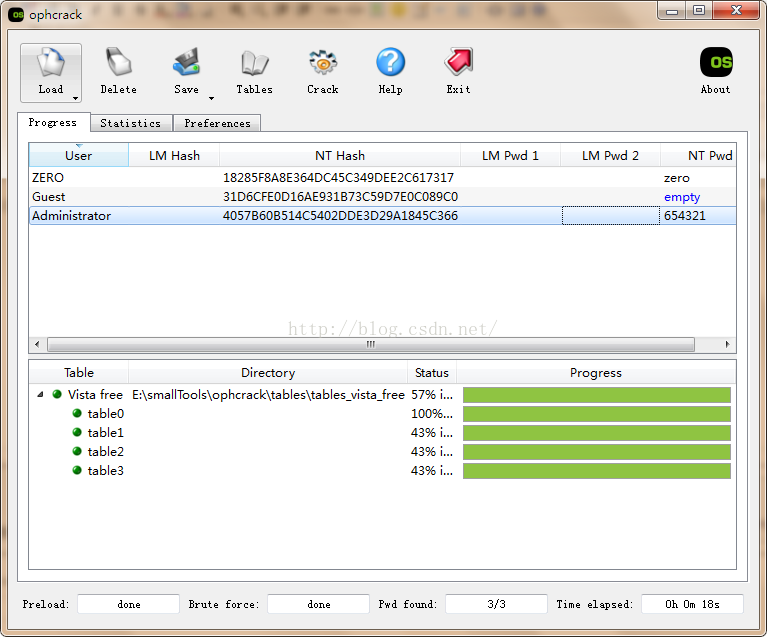Click the horizontal scrollbar thumb

point(371,344)
